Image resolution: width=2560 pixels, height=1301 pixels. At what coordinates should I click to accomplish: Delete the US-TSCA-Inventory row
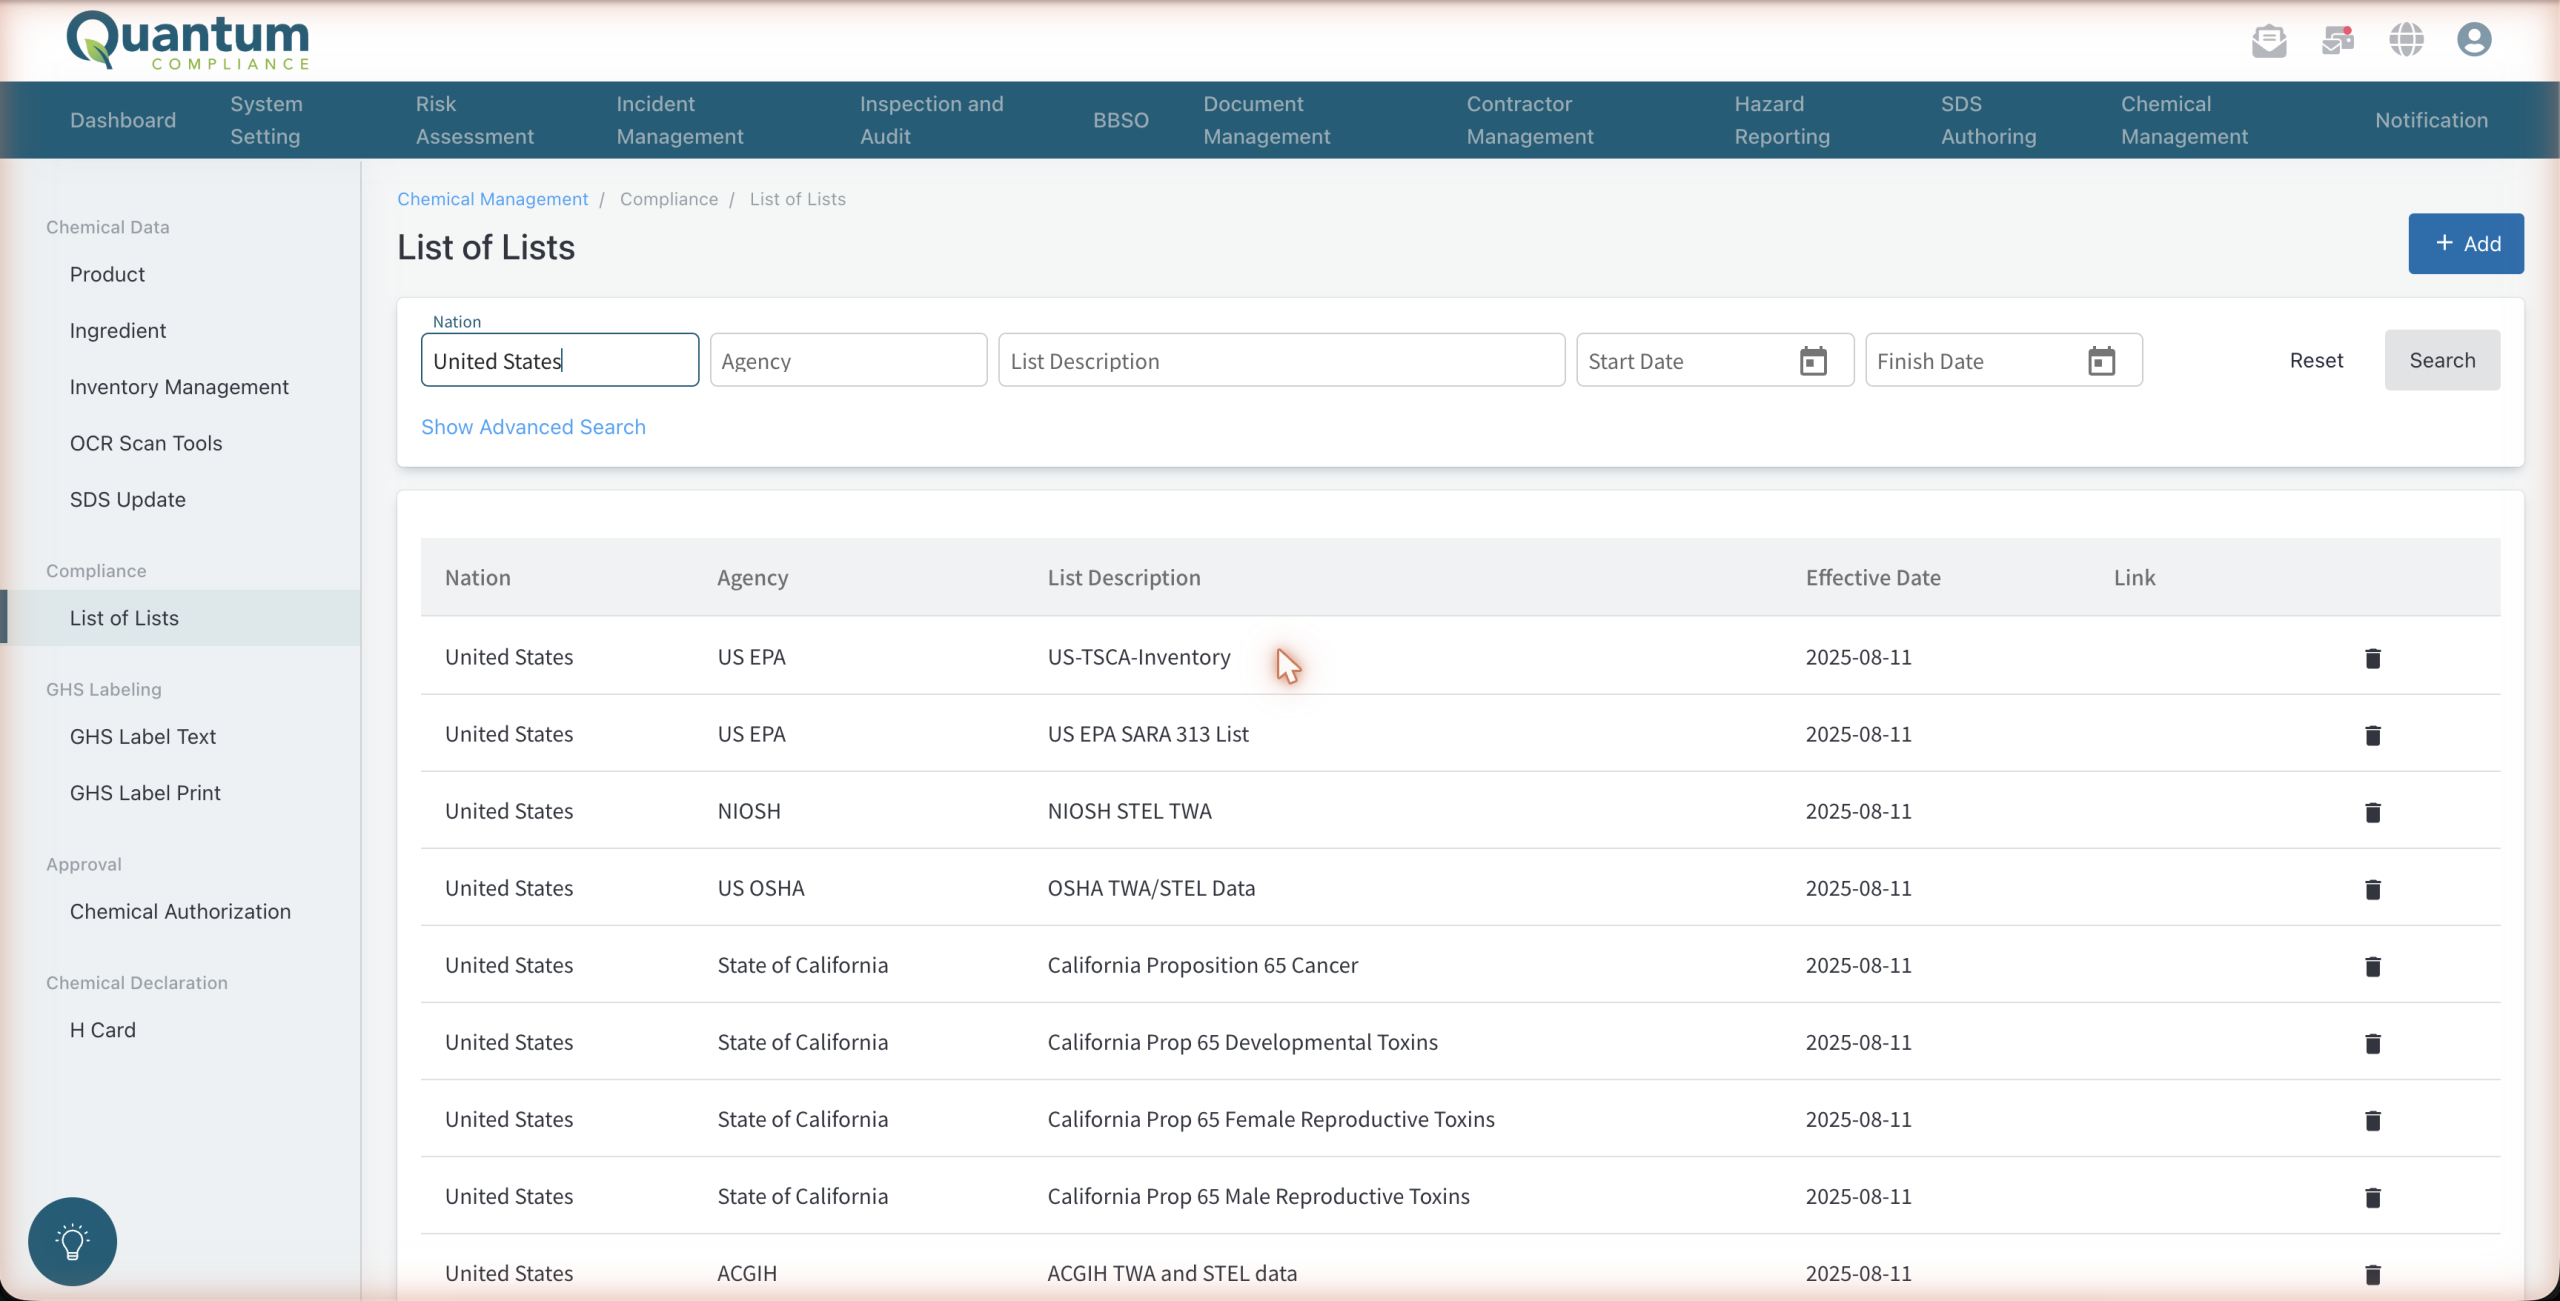[2373, 658]
